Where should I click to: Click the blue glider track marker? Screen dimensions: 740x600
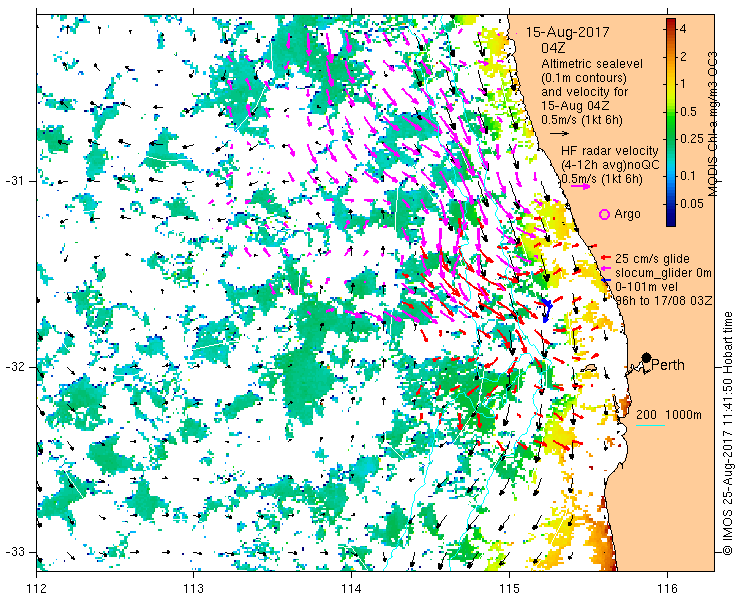(x=547, y=309)
